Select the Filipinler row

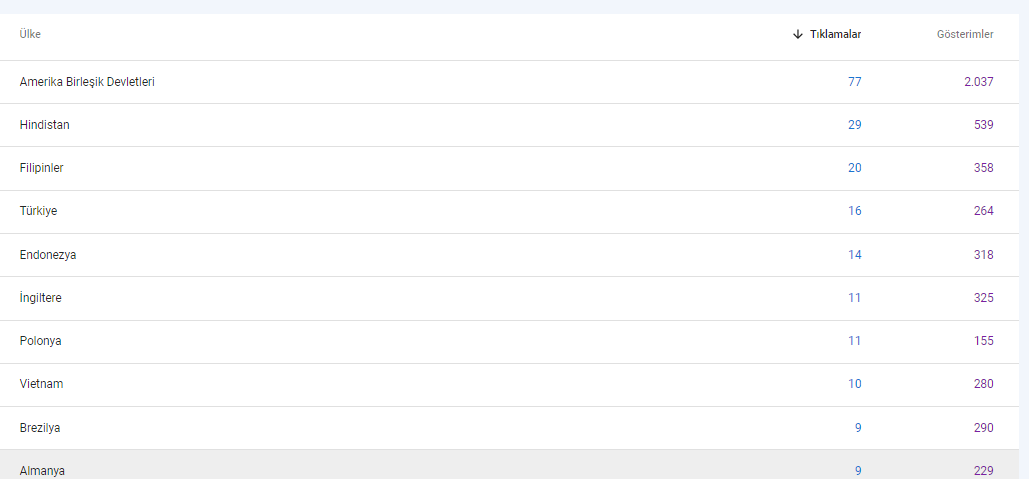click(509, 168)
